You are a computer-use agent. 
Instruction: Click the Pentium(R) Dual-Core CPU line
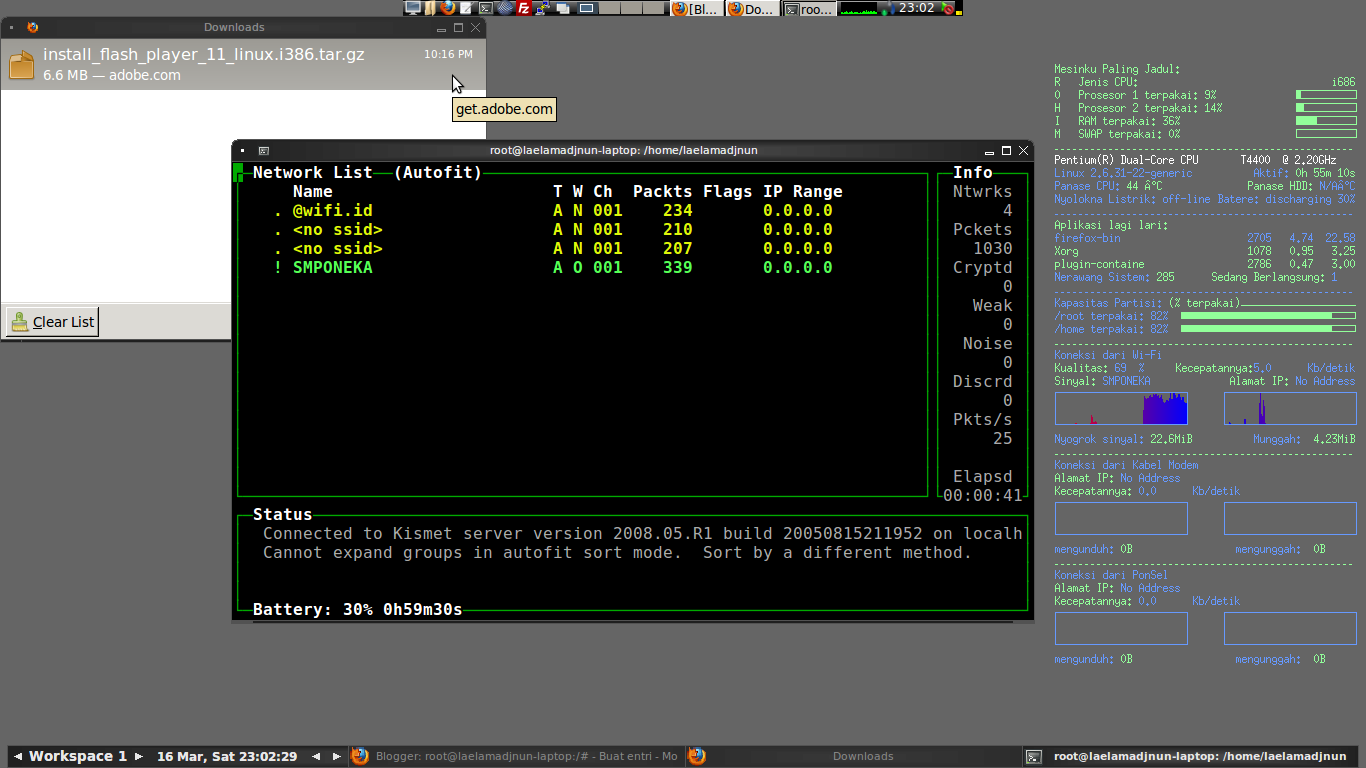1195,160
